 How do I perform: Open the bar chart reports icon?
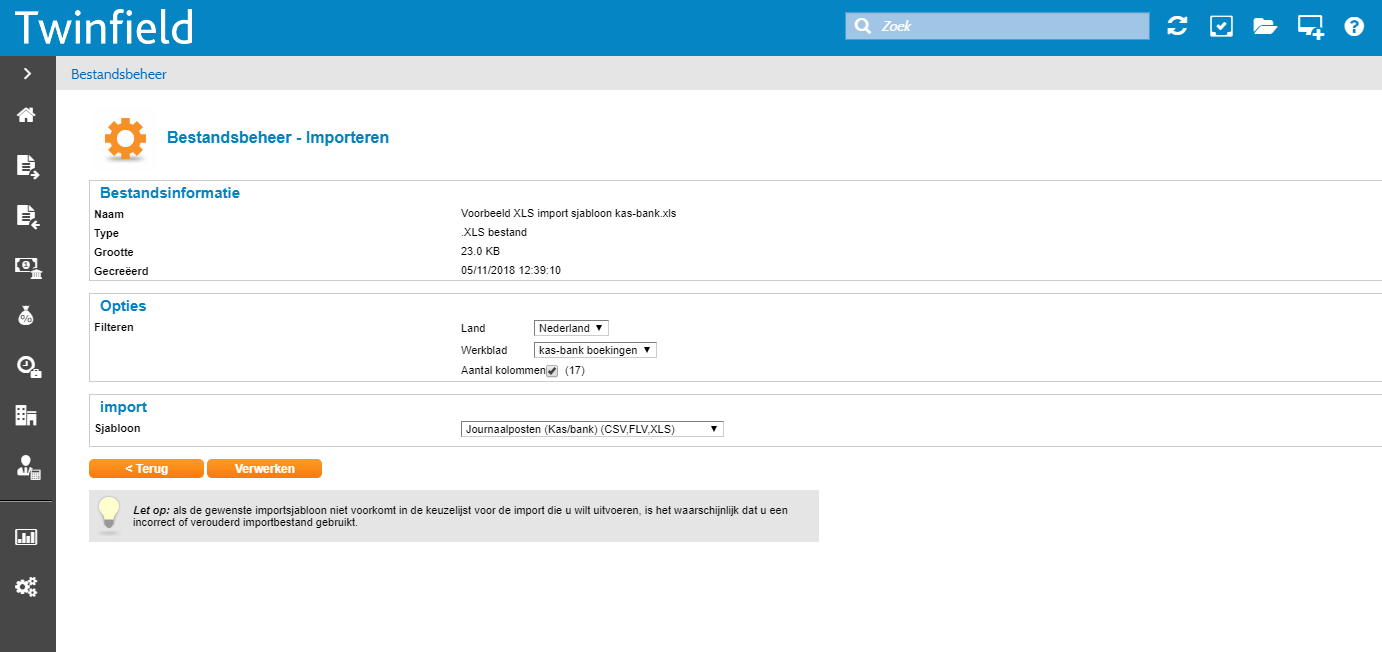(x=27, y=537)
